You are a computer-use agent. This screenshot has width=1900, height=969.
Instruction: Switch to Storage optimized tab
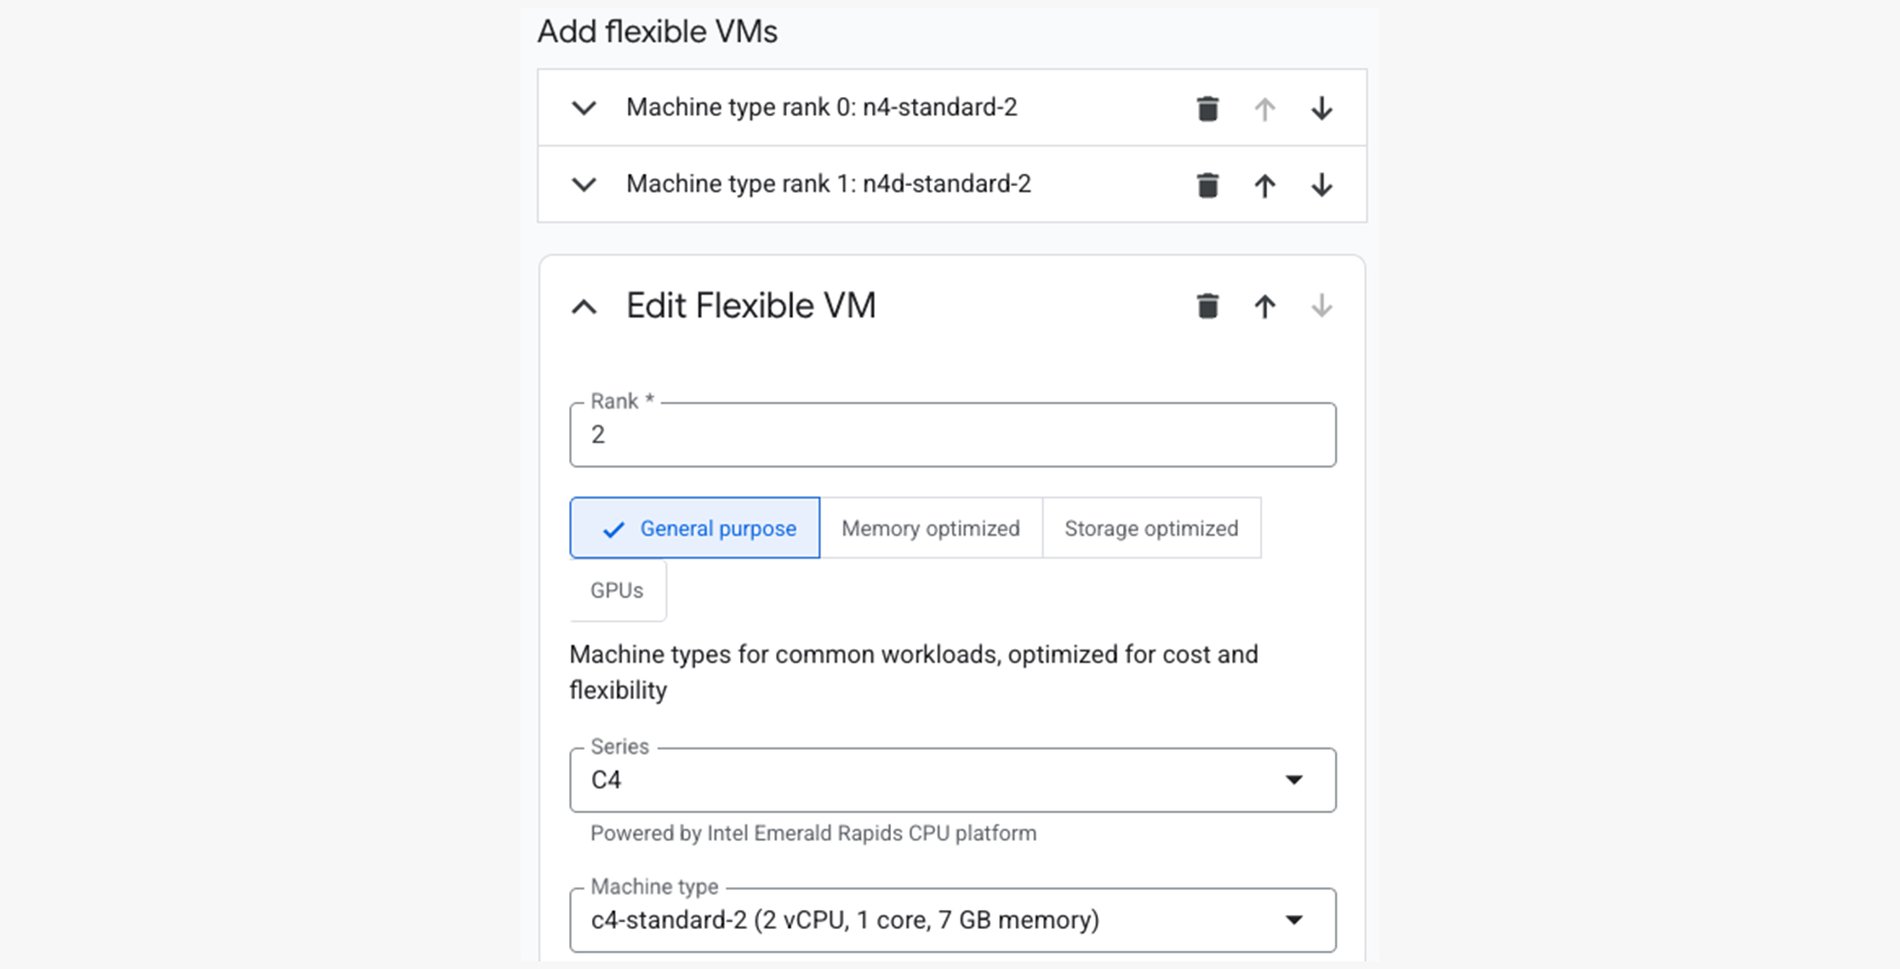coord(1151,528)
